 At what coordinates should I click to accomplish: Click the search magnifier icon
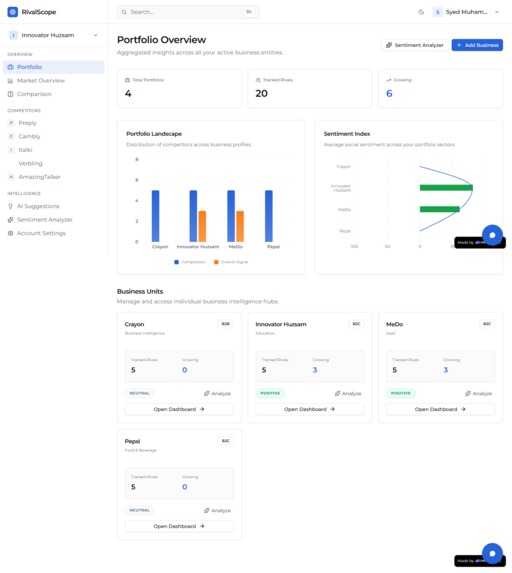(124, 12)
